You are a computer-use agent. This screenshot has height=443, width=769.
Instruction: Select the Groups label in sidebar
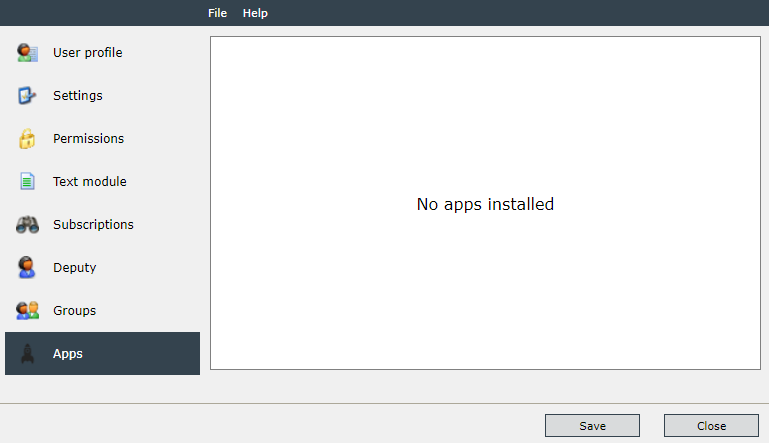coord(75,311)
